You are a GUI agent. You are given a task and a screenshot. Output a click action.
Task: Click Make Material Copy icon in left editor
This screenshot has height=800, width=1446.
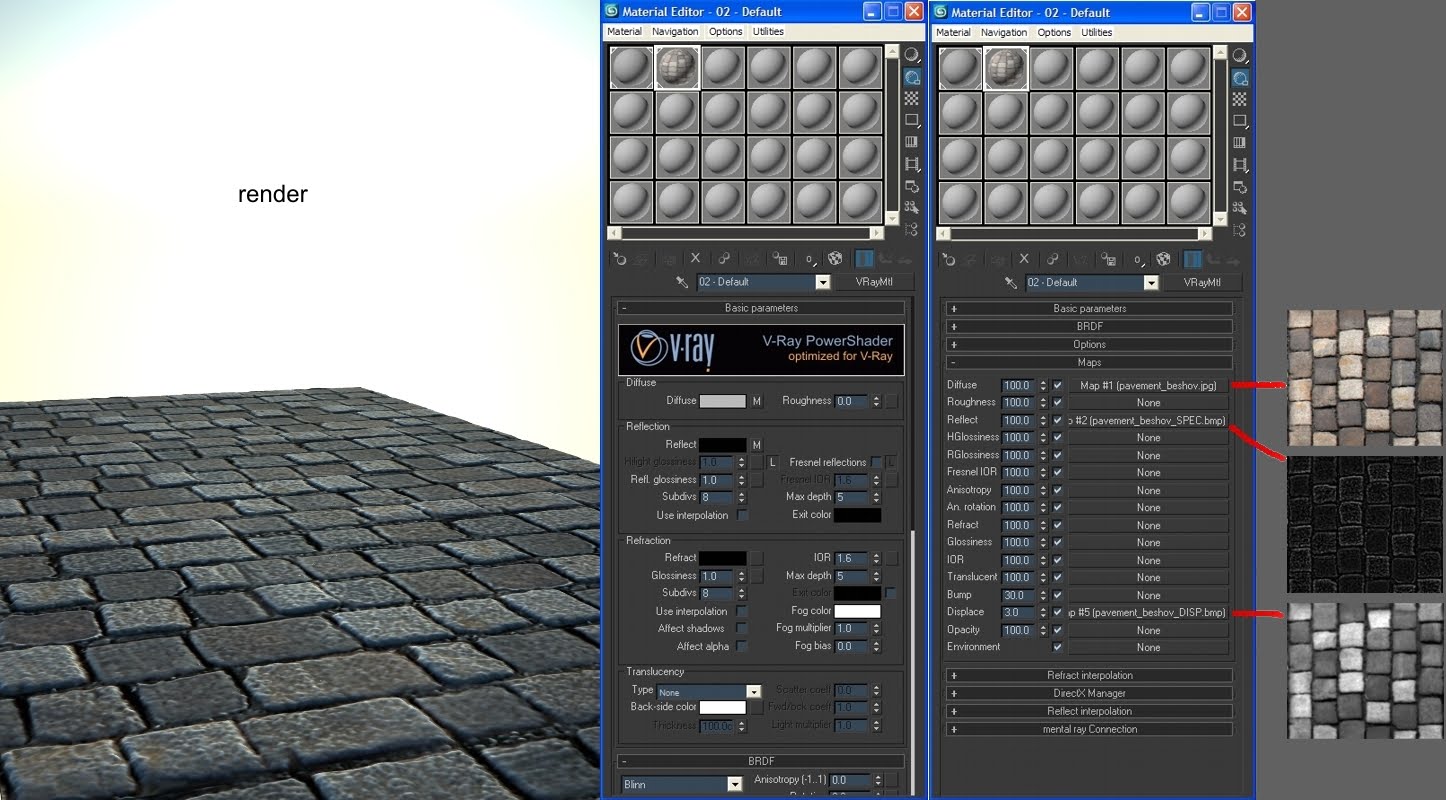click(724, 259)
